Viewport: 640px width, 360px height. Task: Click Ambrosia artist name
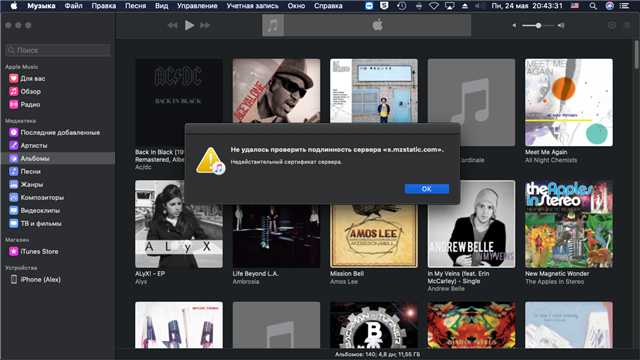(x=246, y=282)
